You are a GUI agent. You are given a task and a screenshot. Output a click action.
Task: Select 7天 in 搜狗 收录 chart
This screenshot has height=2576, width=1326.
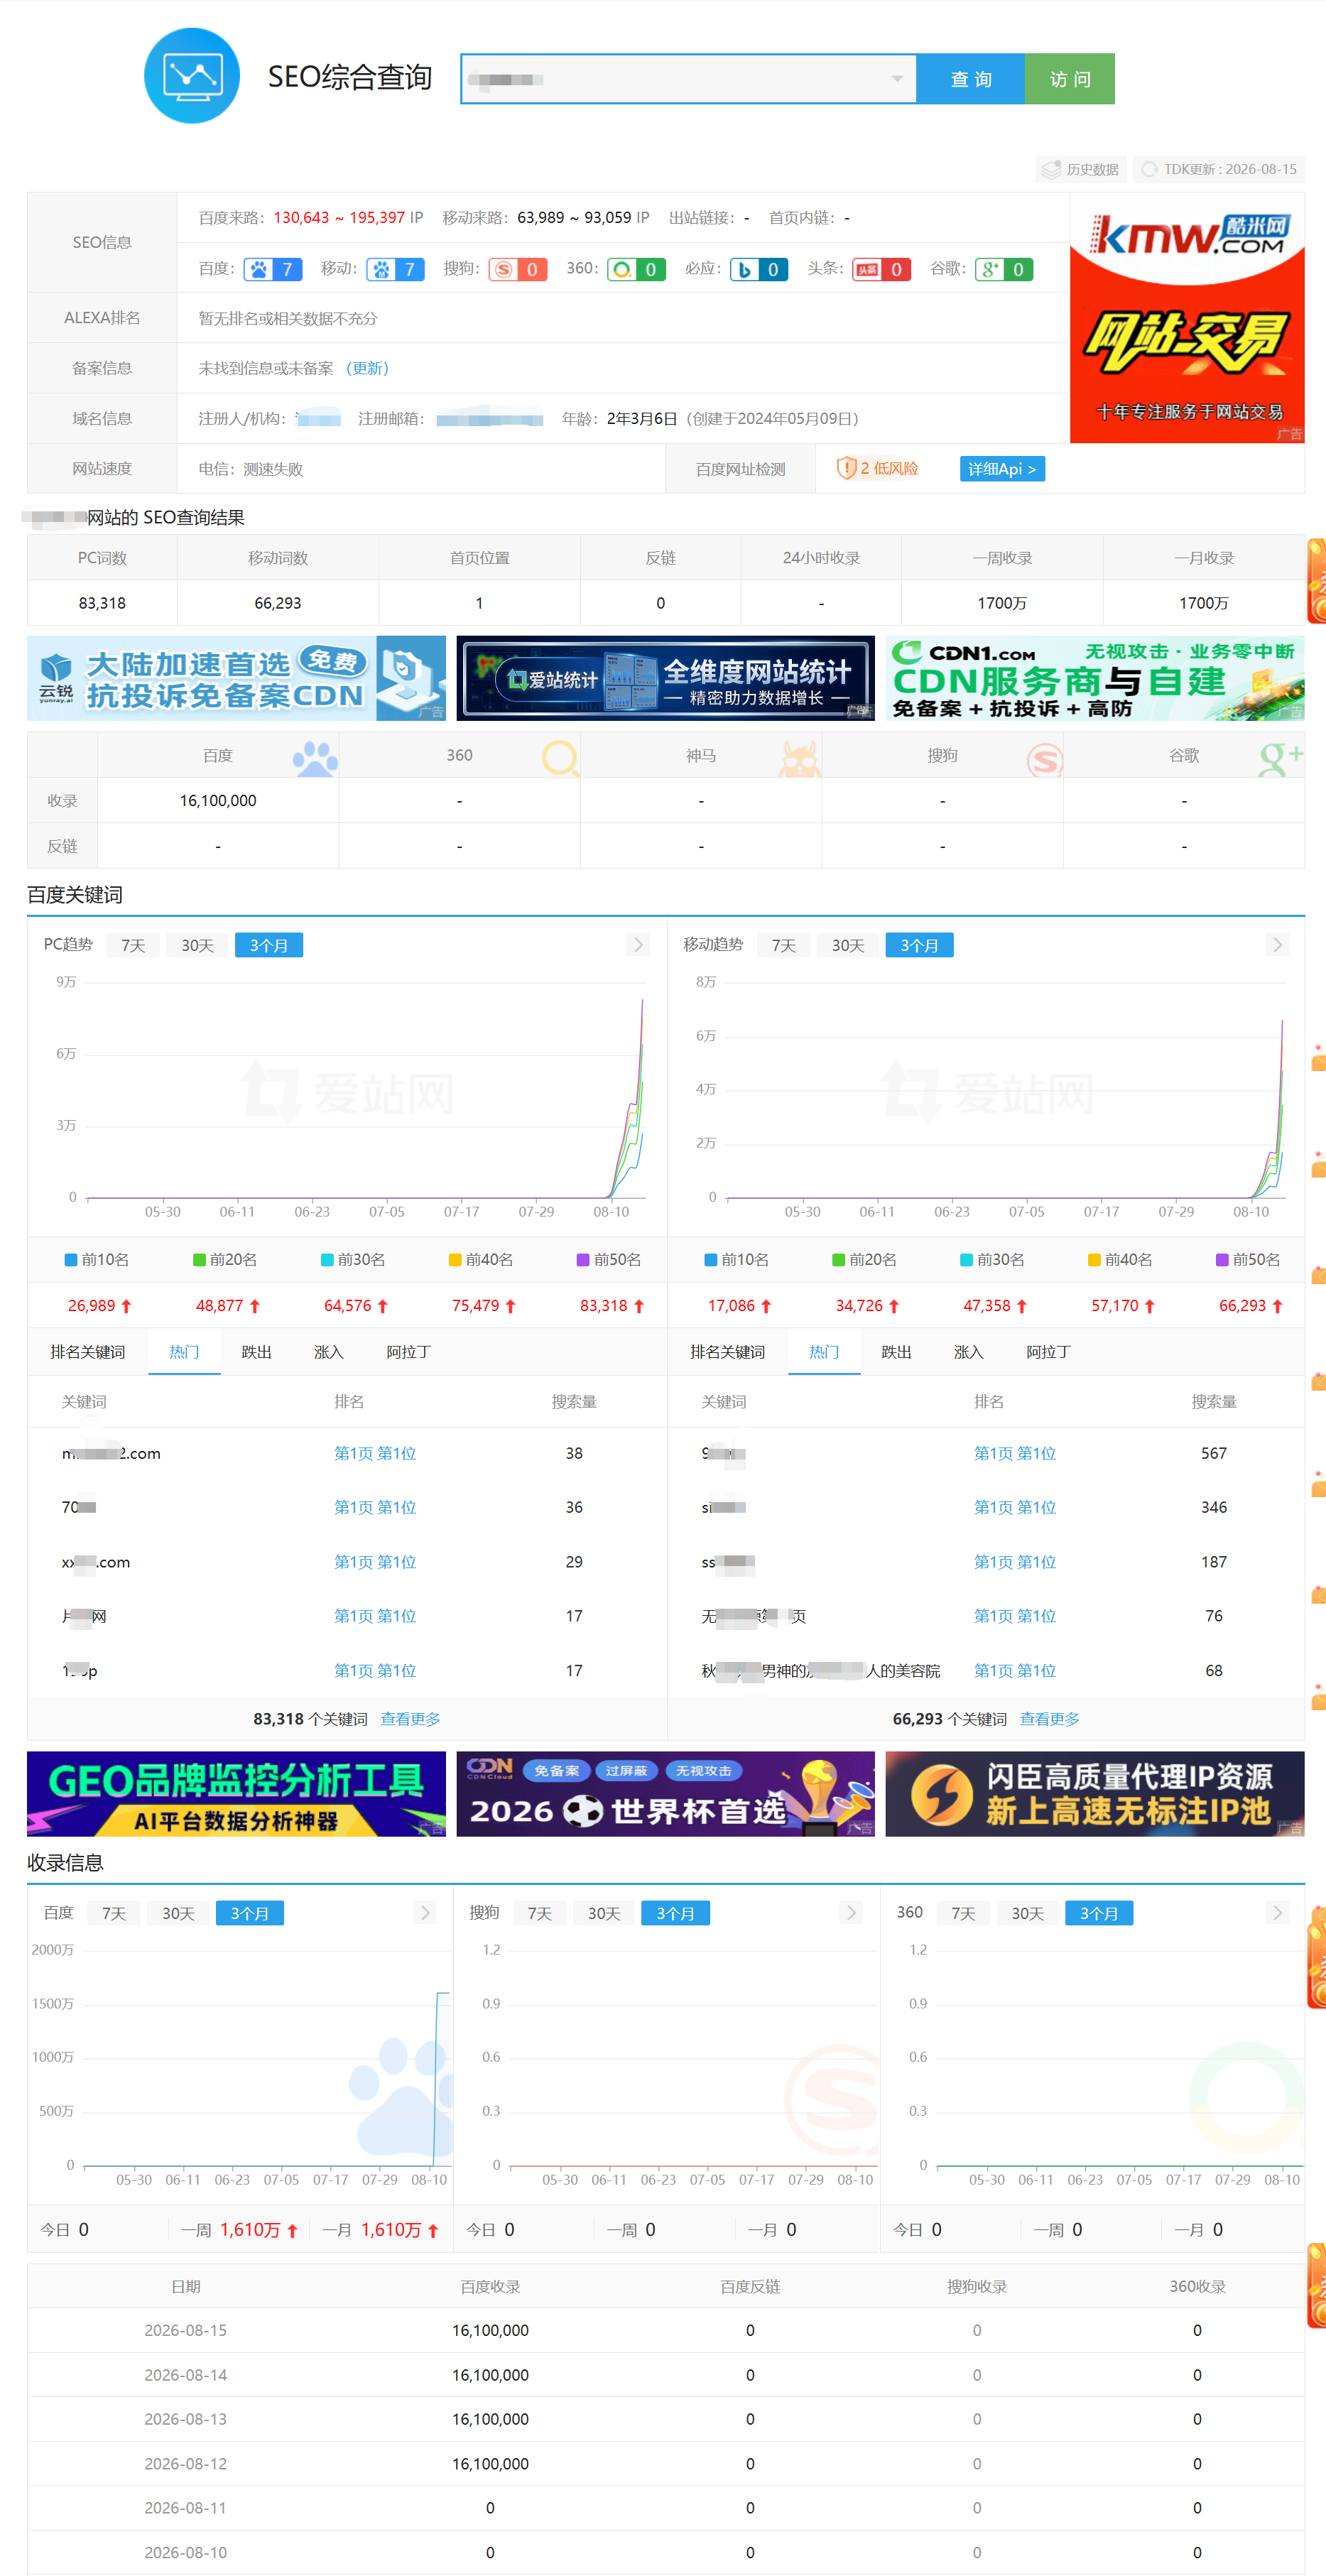tap(540, 1913)
